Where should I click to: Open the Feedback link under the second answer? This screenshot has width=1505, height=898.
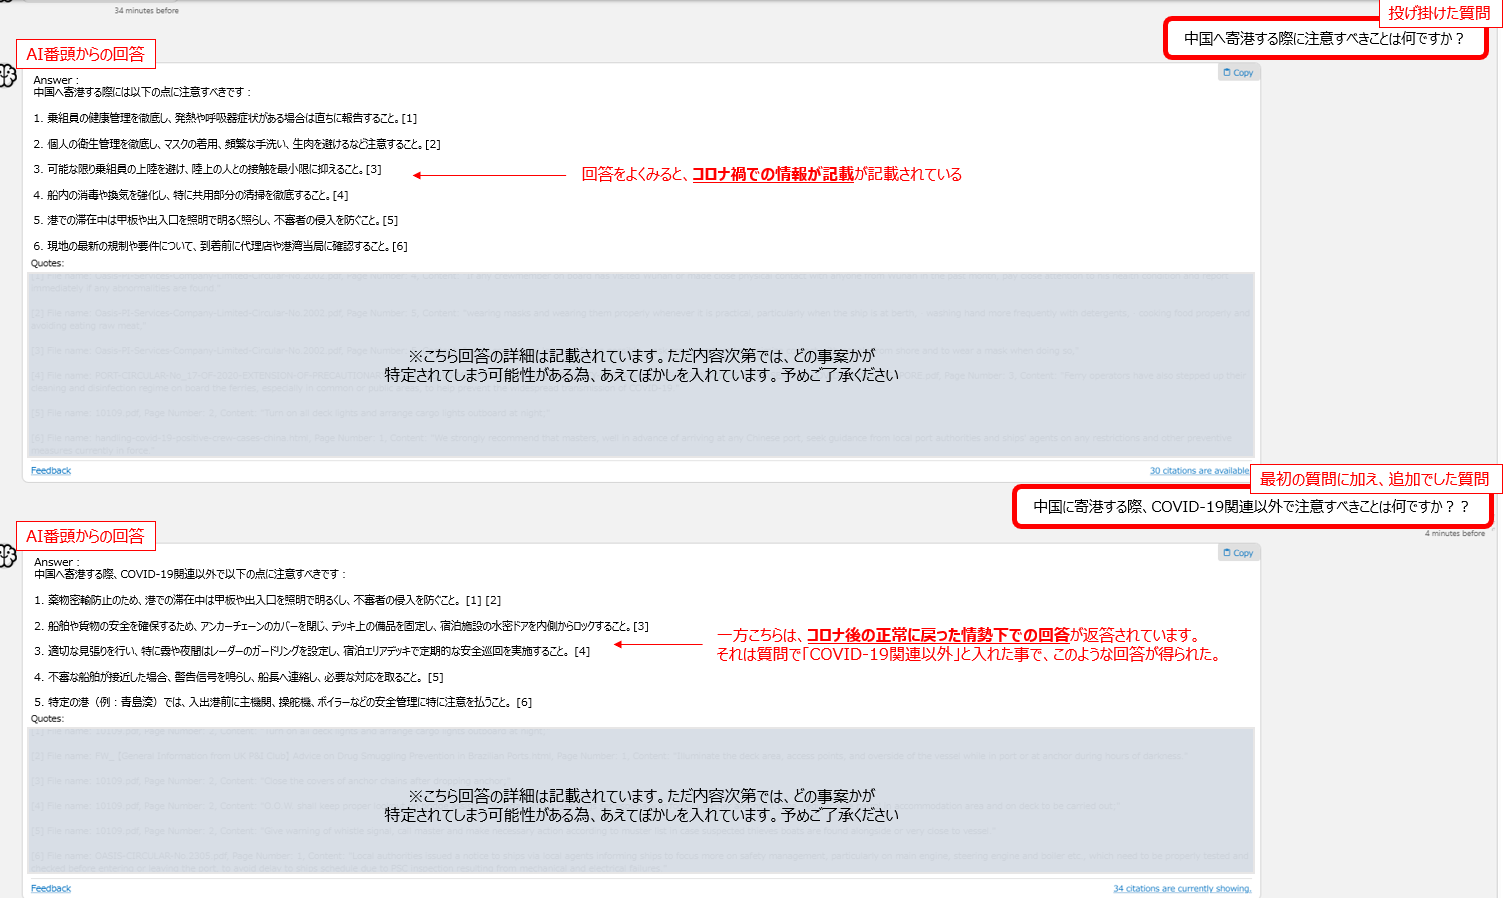51,889
